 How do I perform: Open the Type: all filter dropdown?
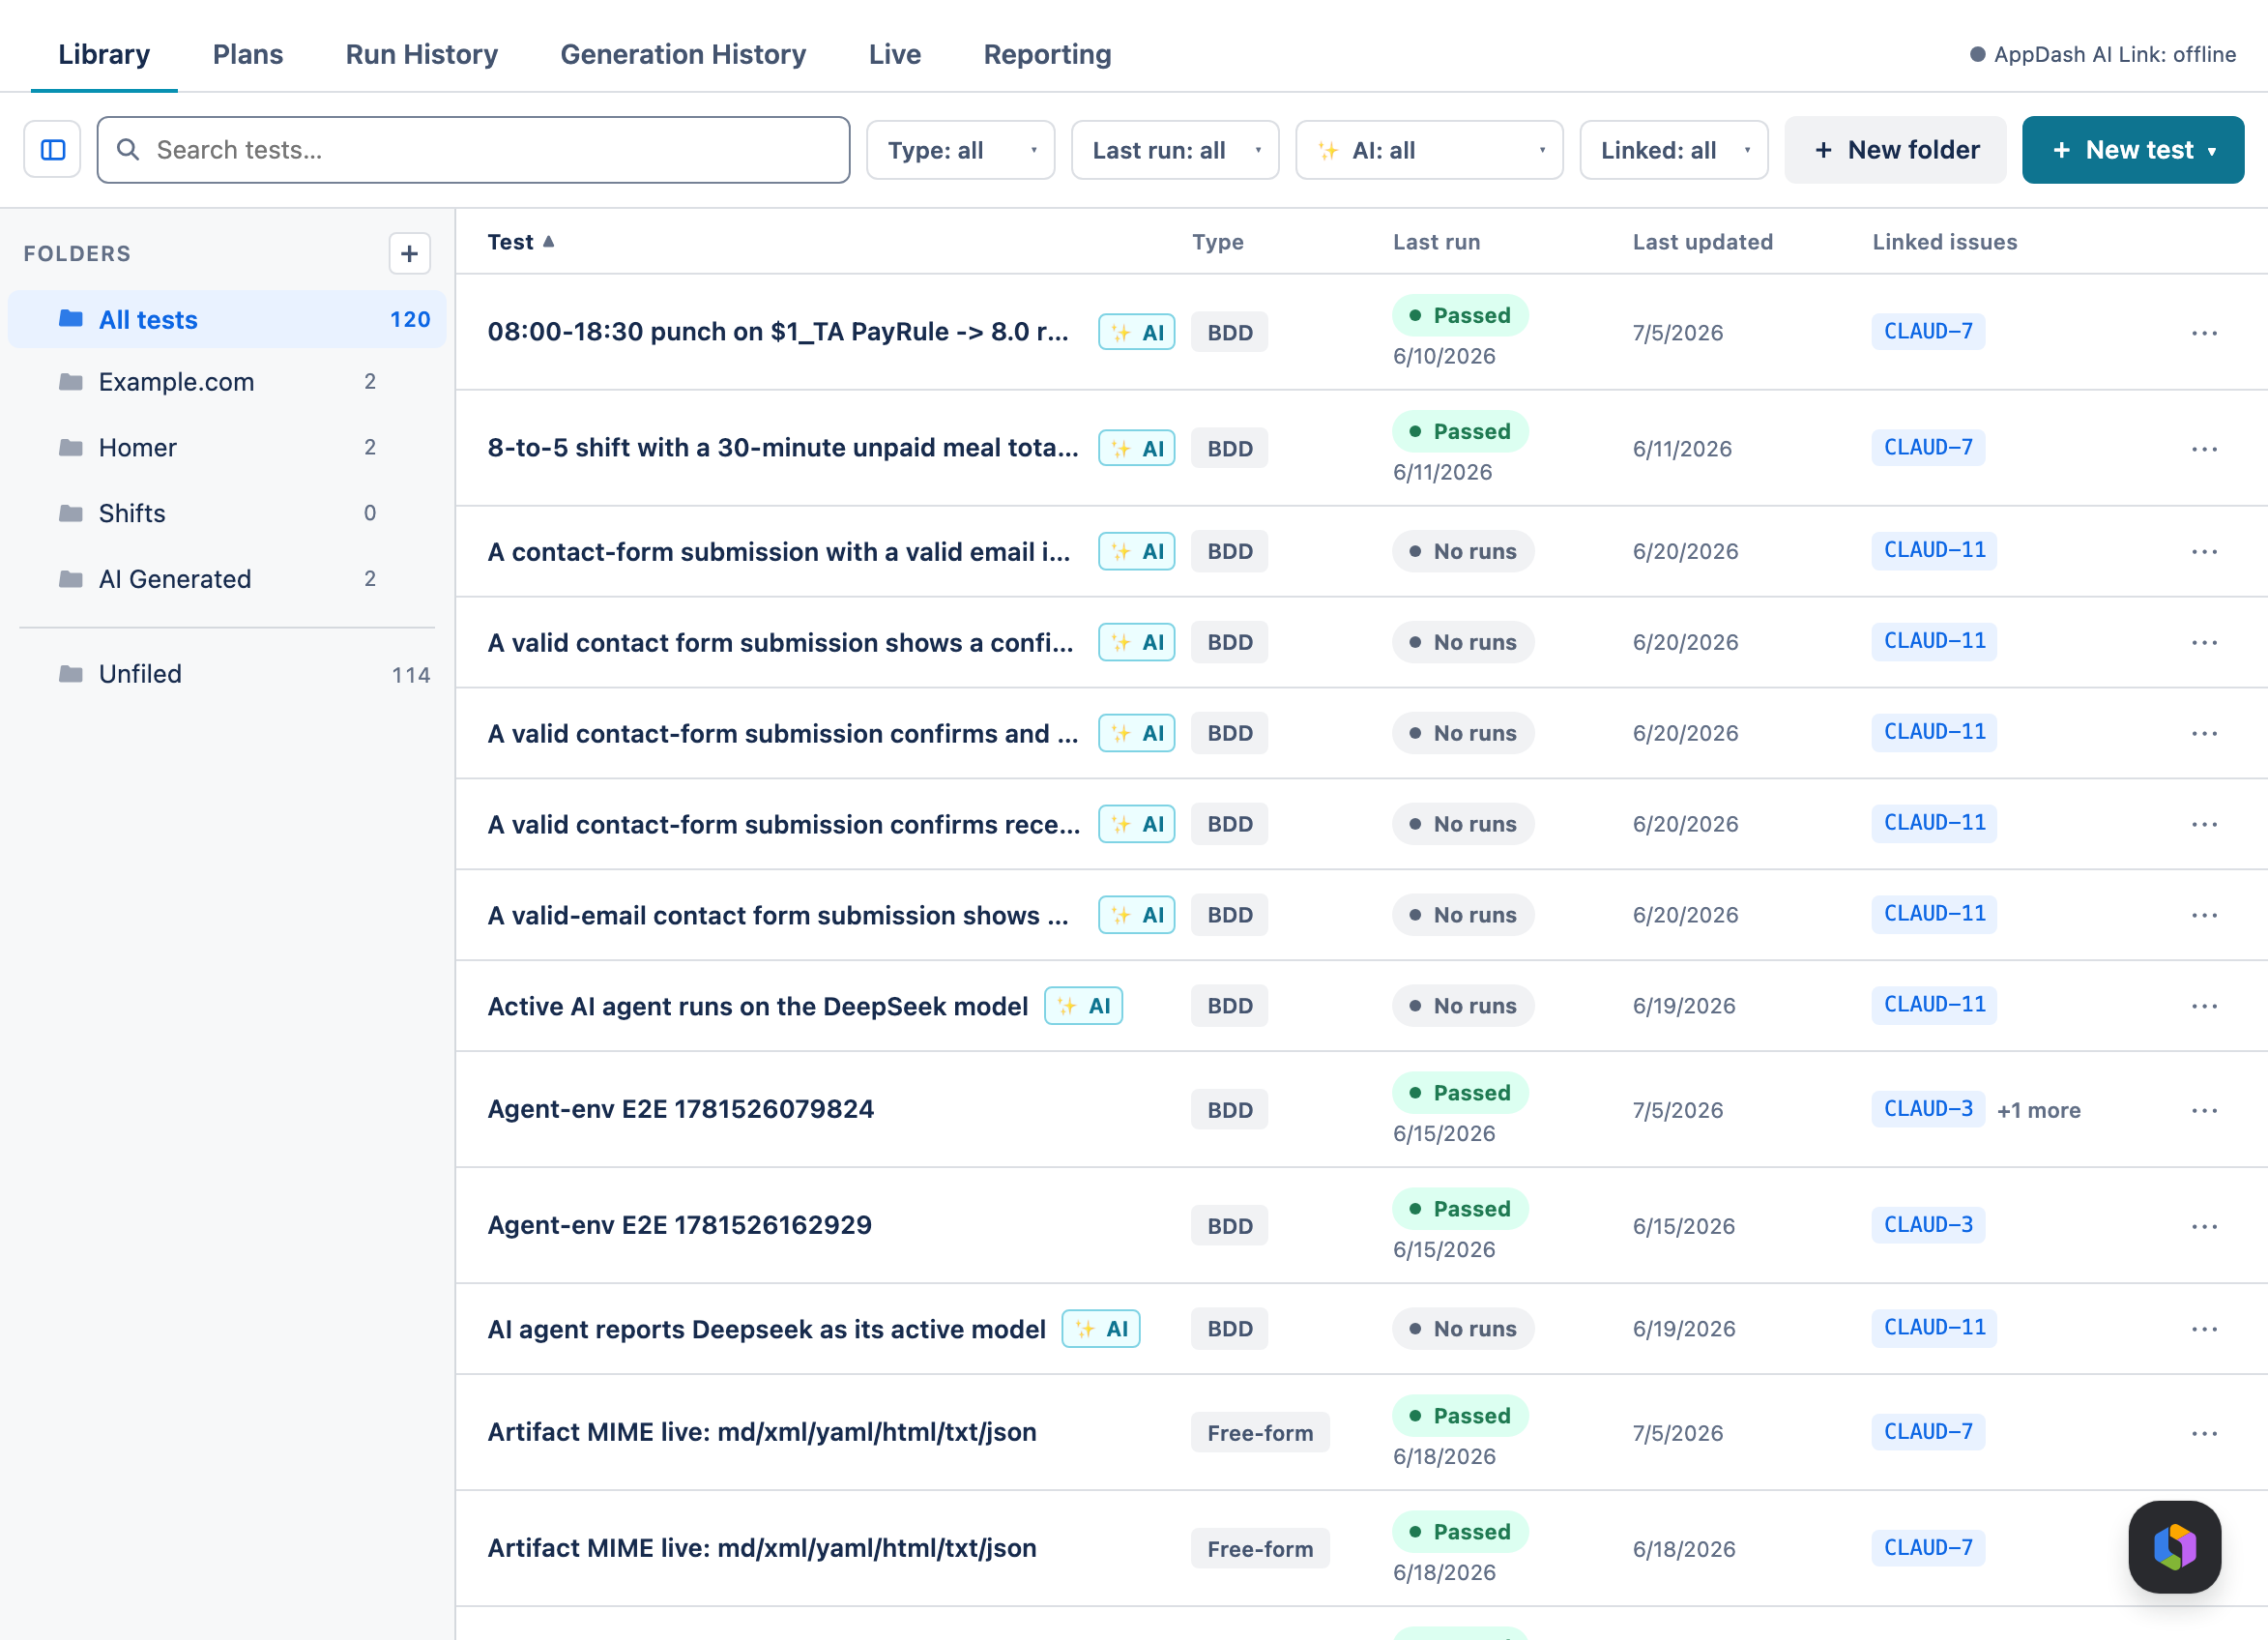(960, 150)
